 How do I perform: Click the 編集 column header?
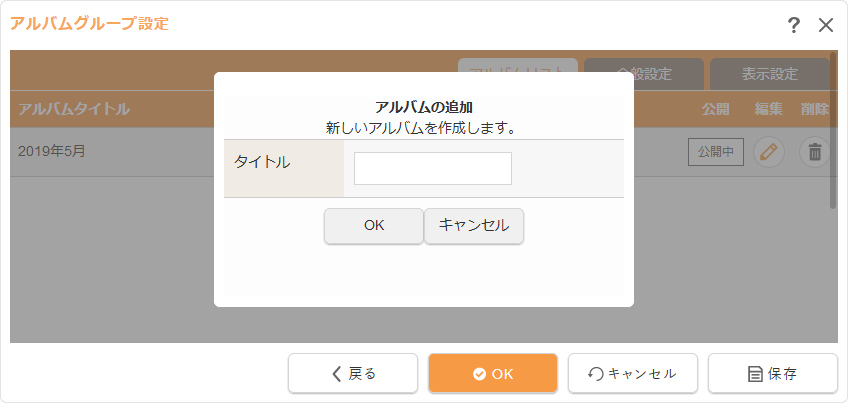[x=768, y=109]
